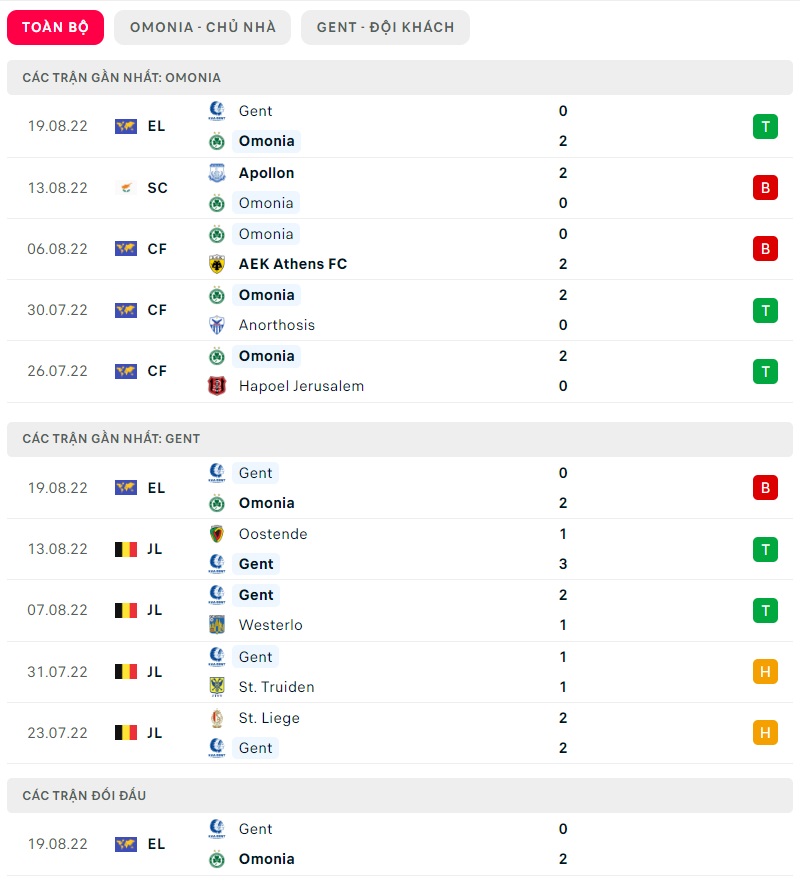Open the GENT - ĐỘI KHÁCH tab

point(385,27)
